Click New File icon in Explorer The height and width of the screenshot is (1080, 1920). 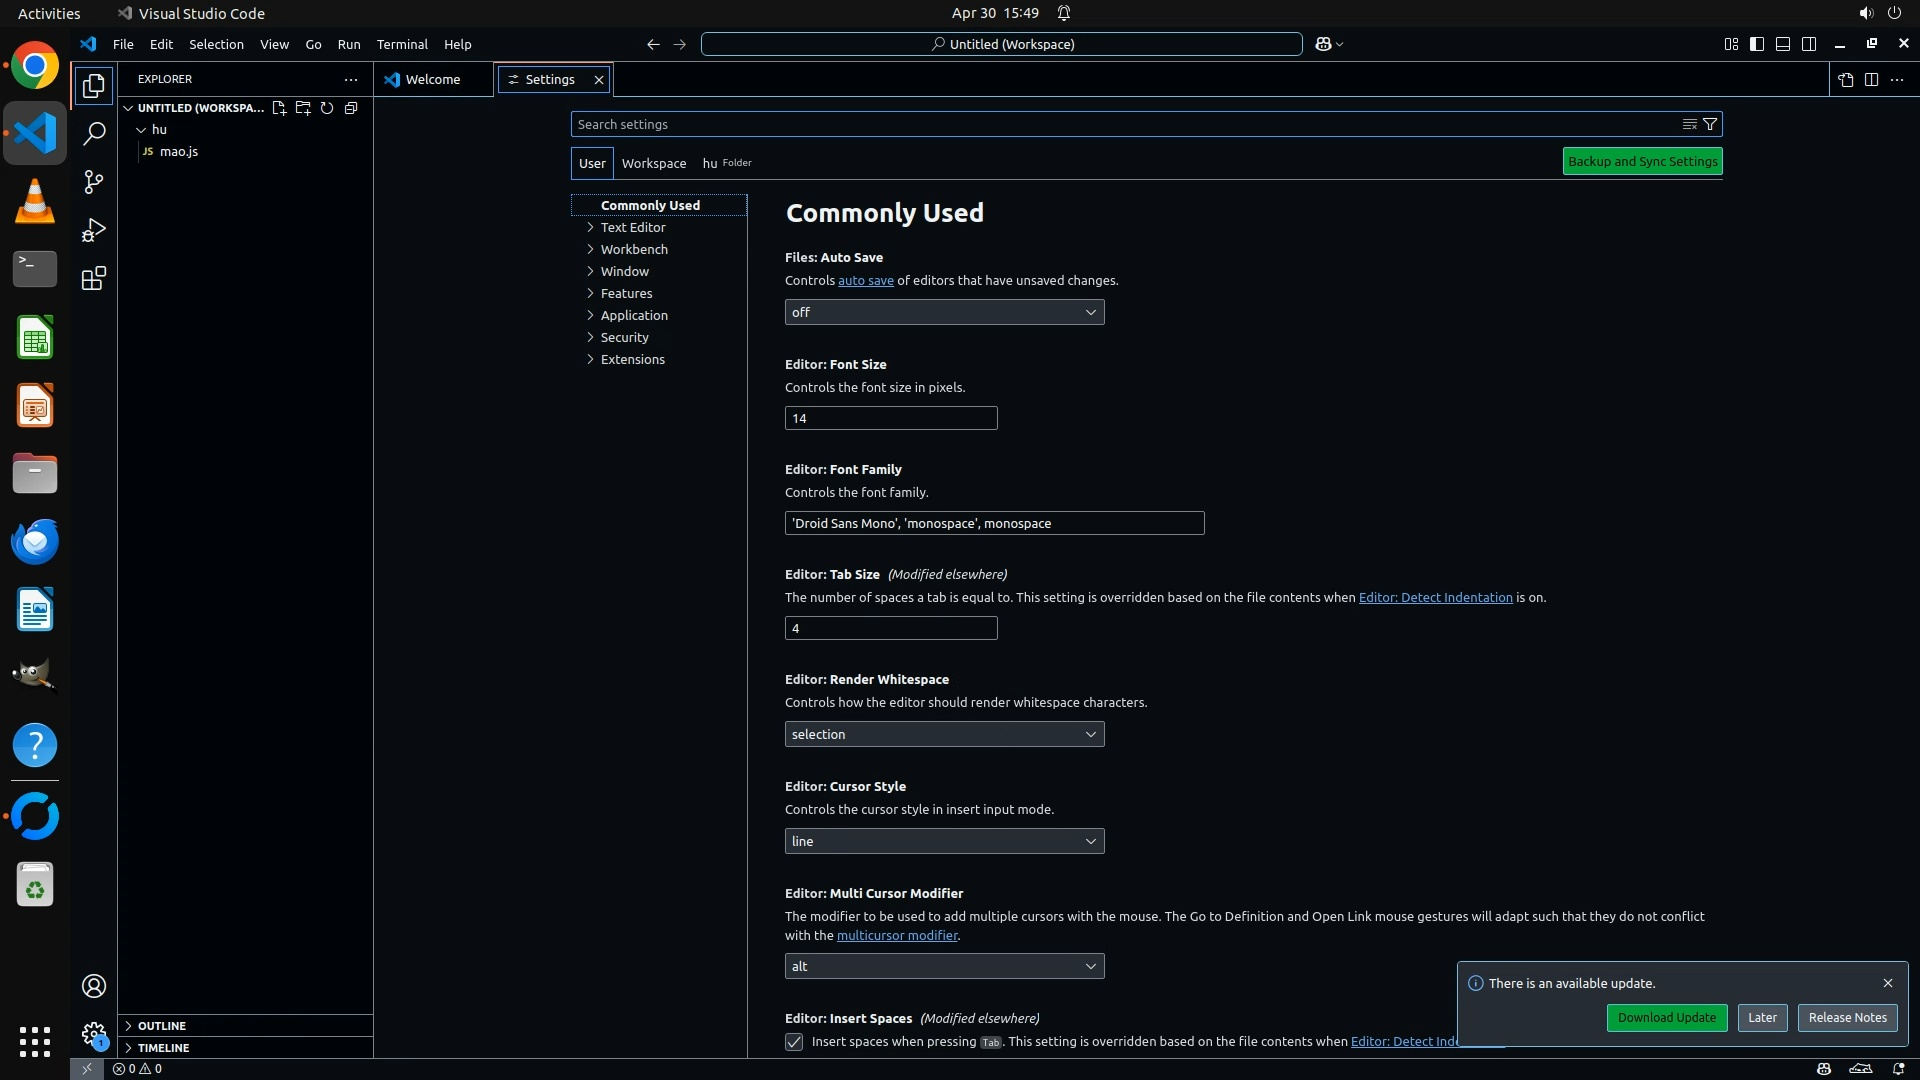[279, 108]
